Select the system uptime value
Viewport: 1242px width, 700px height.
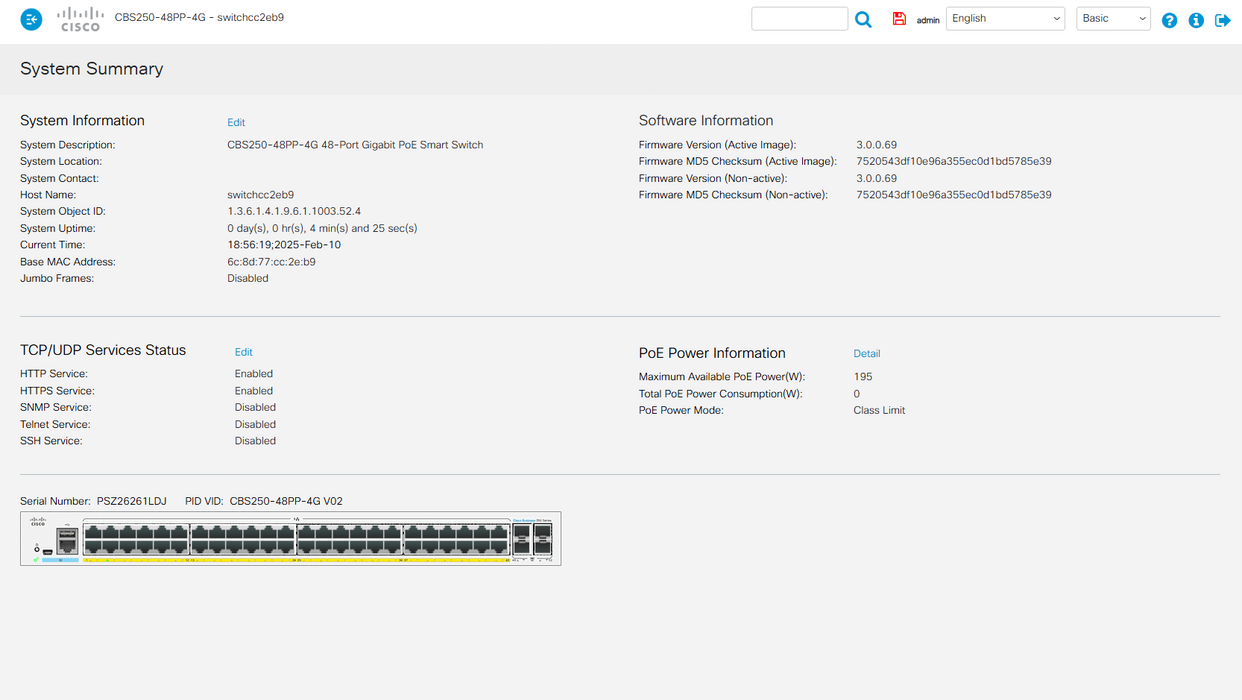[322, 229]
